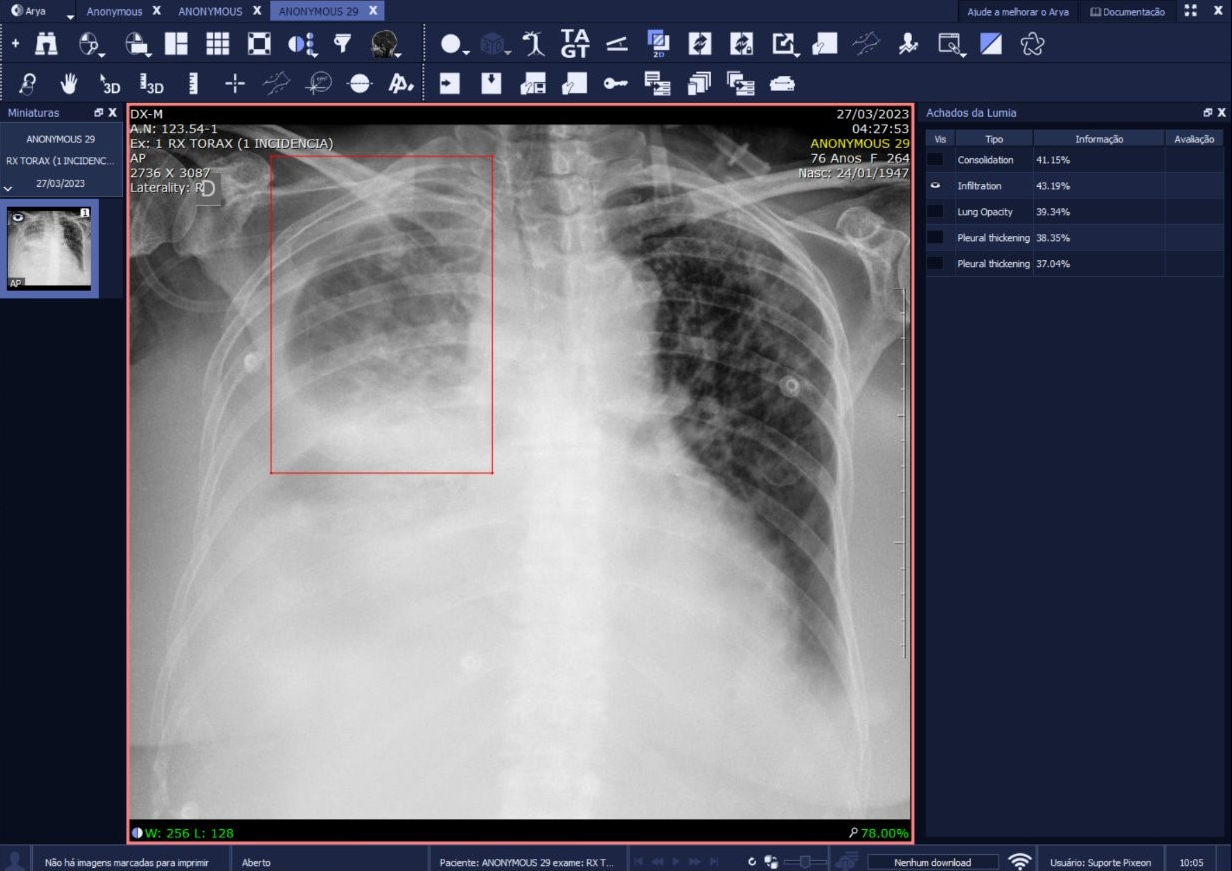
Task: Click the synchronize series icon
Action: click(x=700, y=43)
